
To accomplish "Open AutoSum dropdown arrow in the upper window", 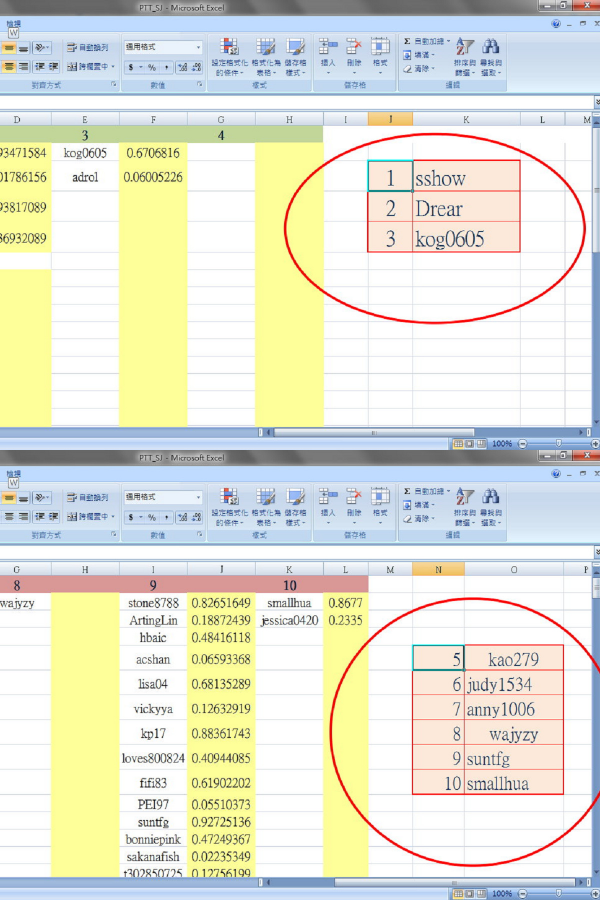I will (448, 41).
